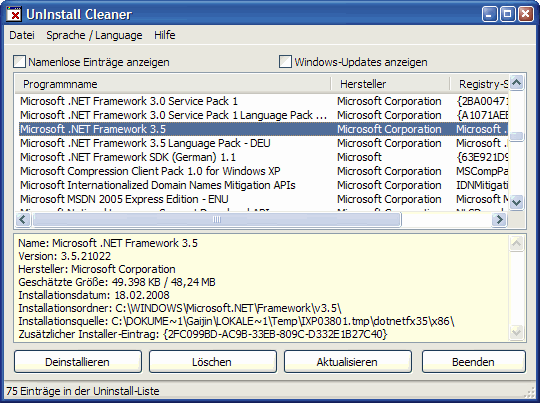
Task: Click the Installationsquelle path line
Action: tap(236, 321)
